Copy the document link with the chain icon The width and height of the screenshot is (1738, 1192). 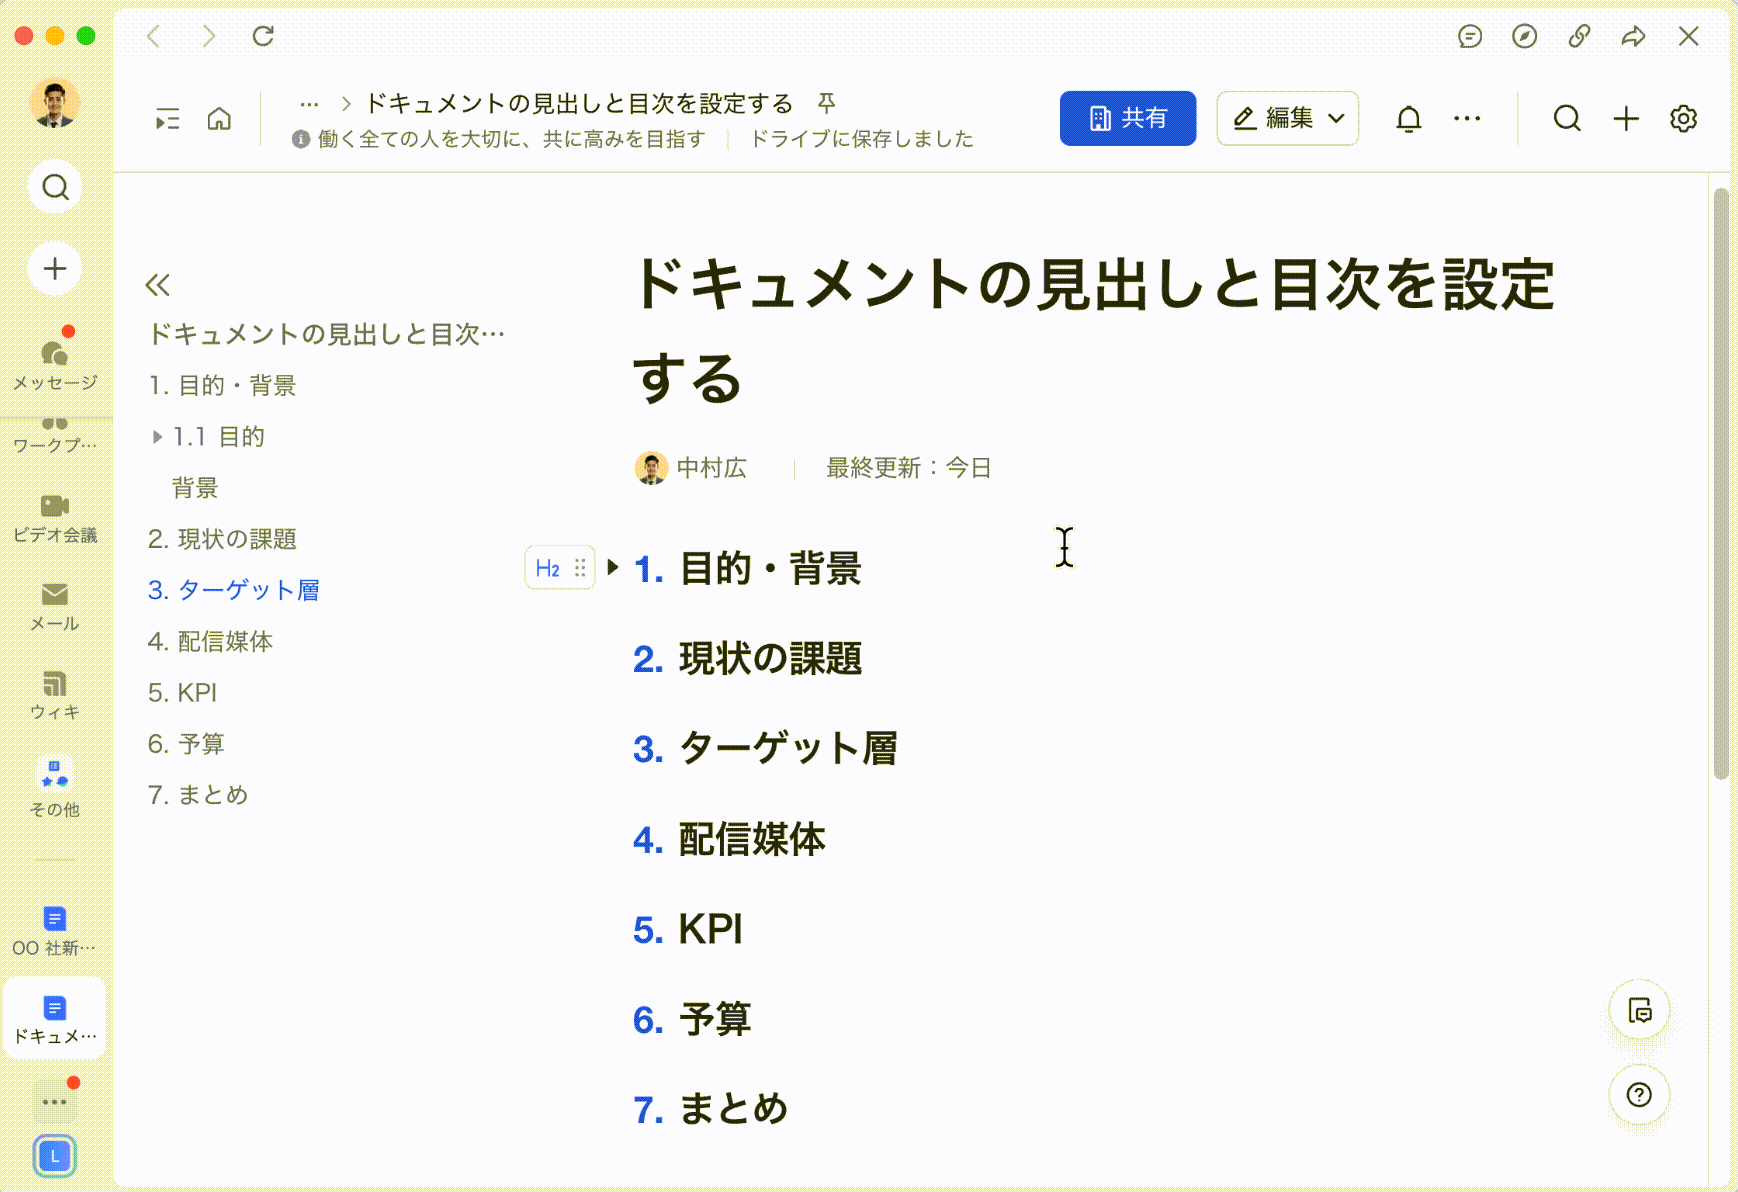tap(1579, 37)
